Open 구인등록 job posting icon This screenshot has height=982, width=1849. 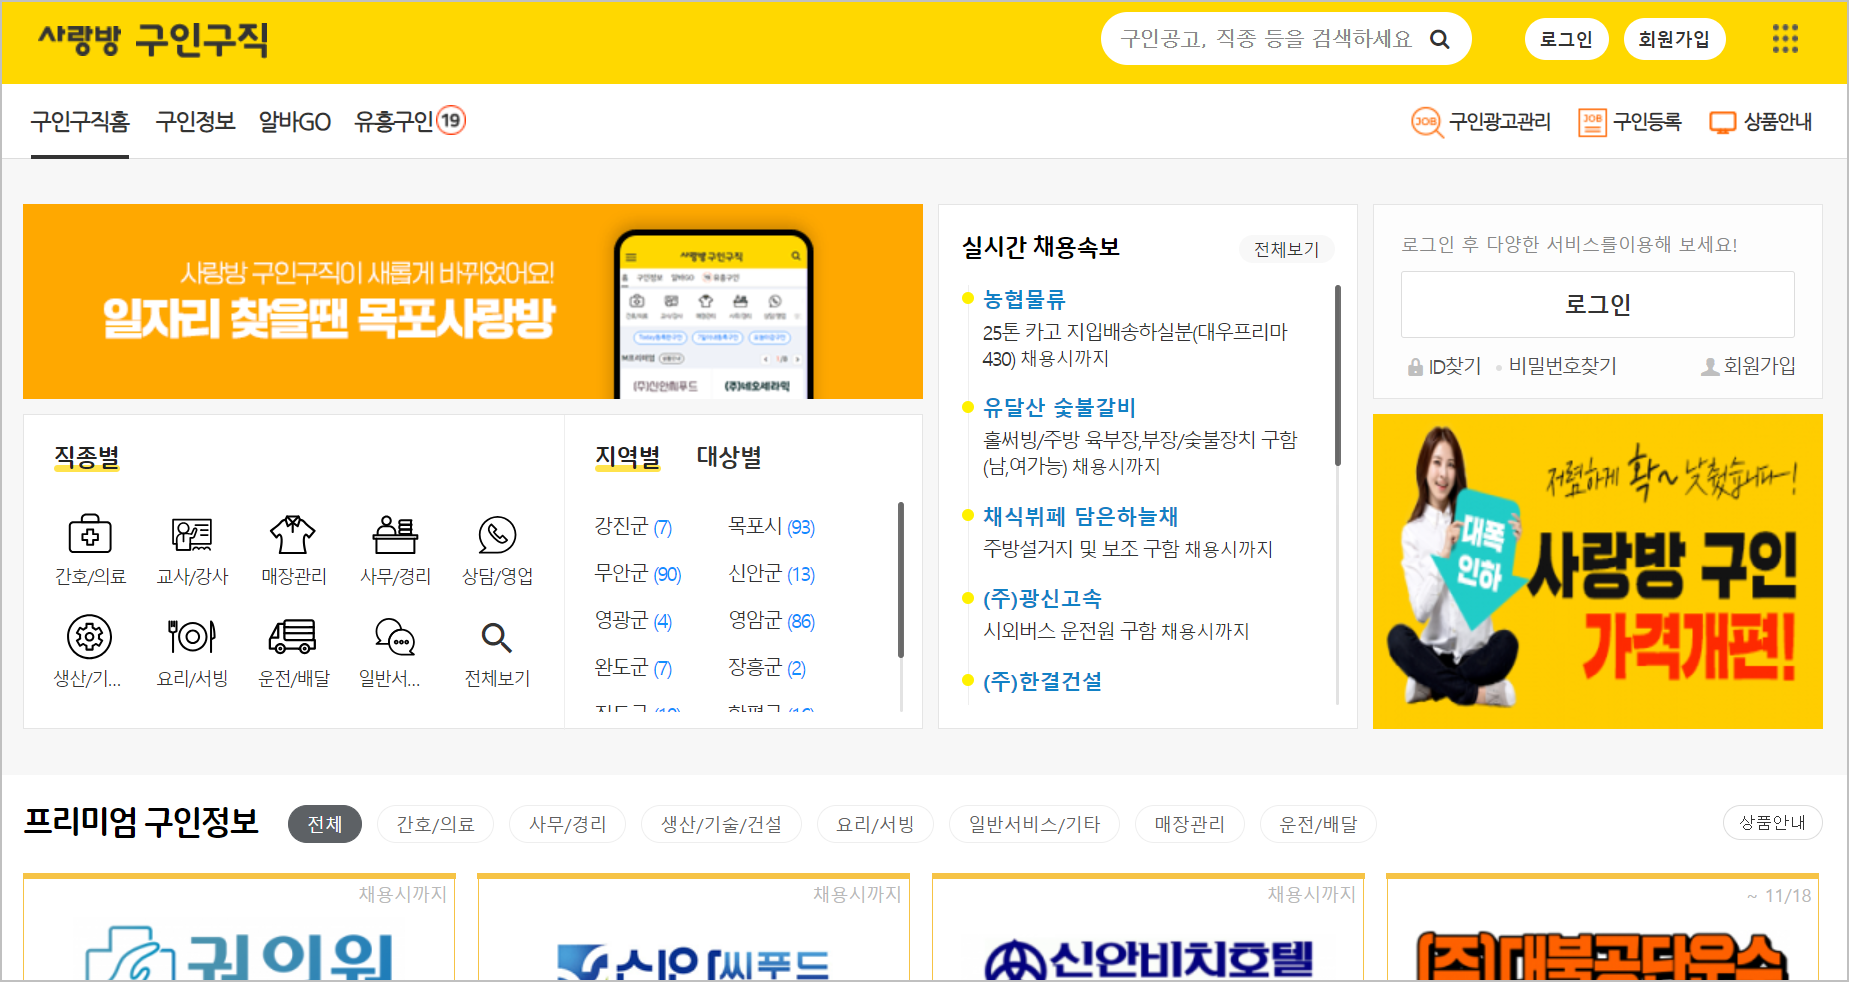(1630, 122)
